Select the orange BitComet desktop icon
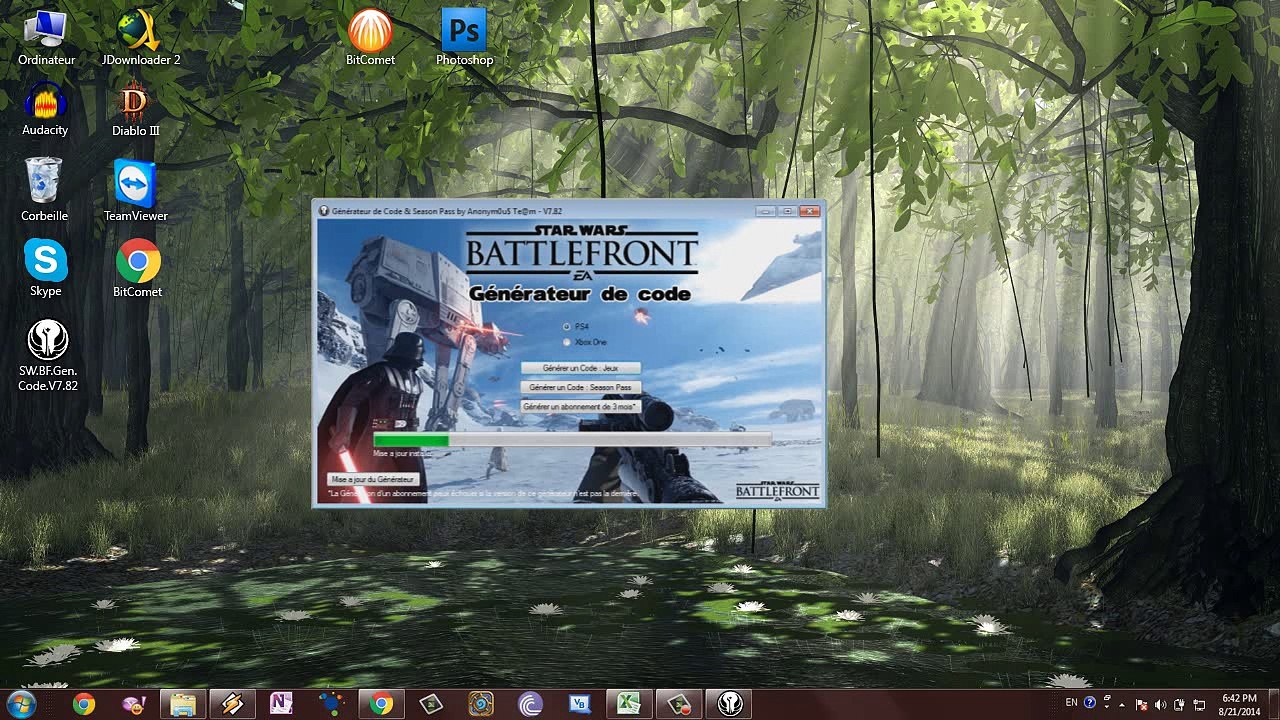Viewport: 1280px width, 720px height. click(x=370, y=39)
